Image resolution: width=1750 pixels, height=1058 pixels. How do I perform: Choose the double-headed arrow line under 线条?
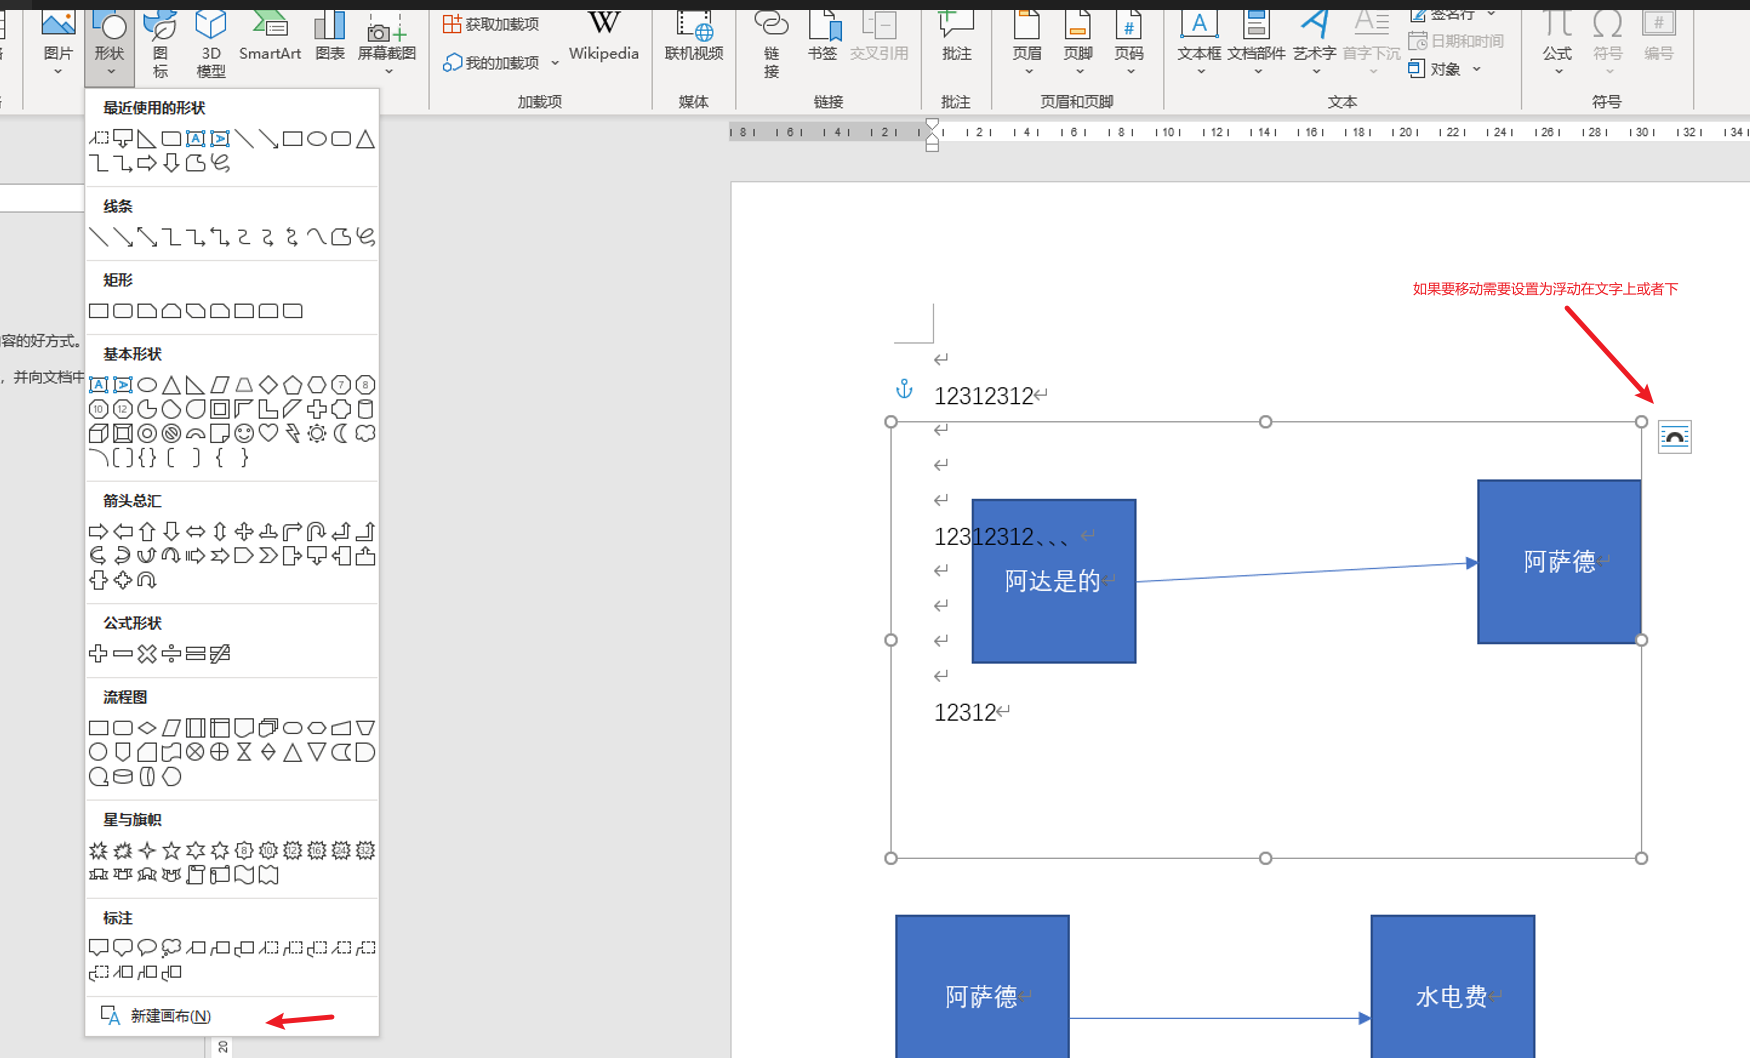tap(147, 237)
